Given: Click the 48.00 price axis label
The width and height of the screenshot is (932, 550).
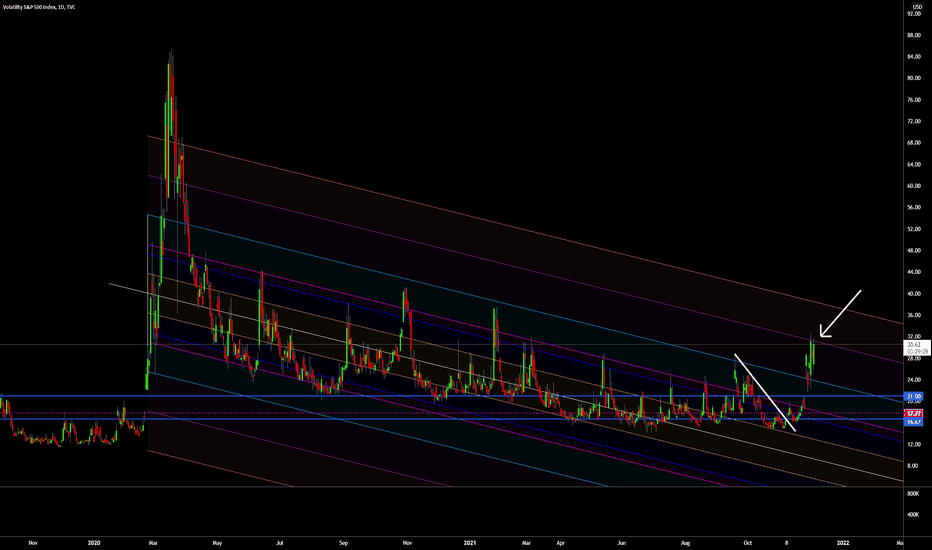Looking at the screenshot, I should pos(914,250).
